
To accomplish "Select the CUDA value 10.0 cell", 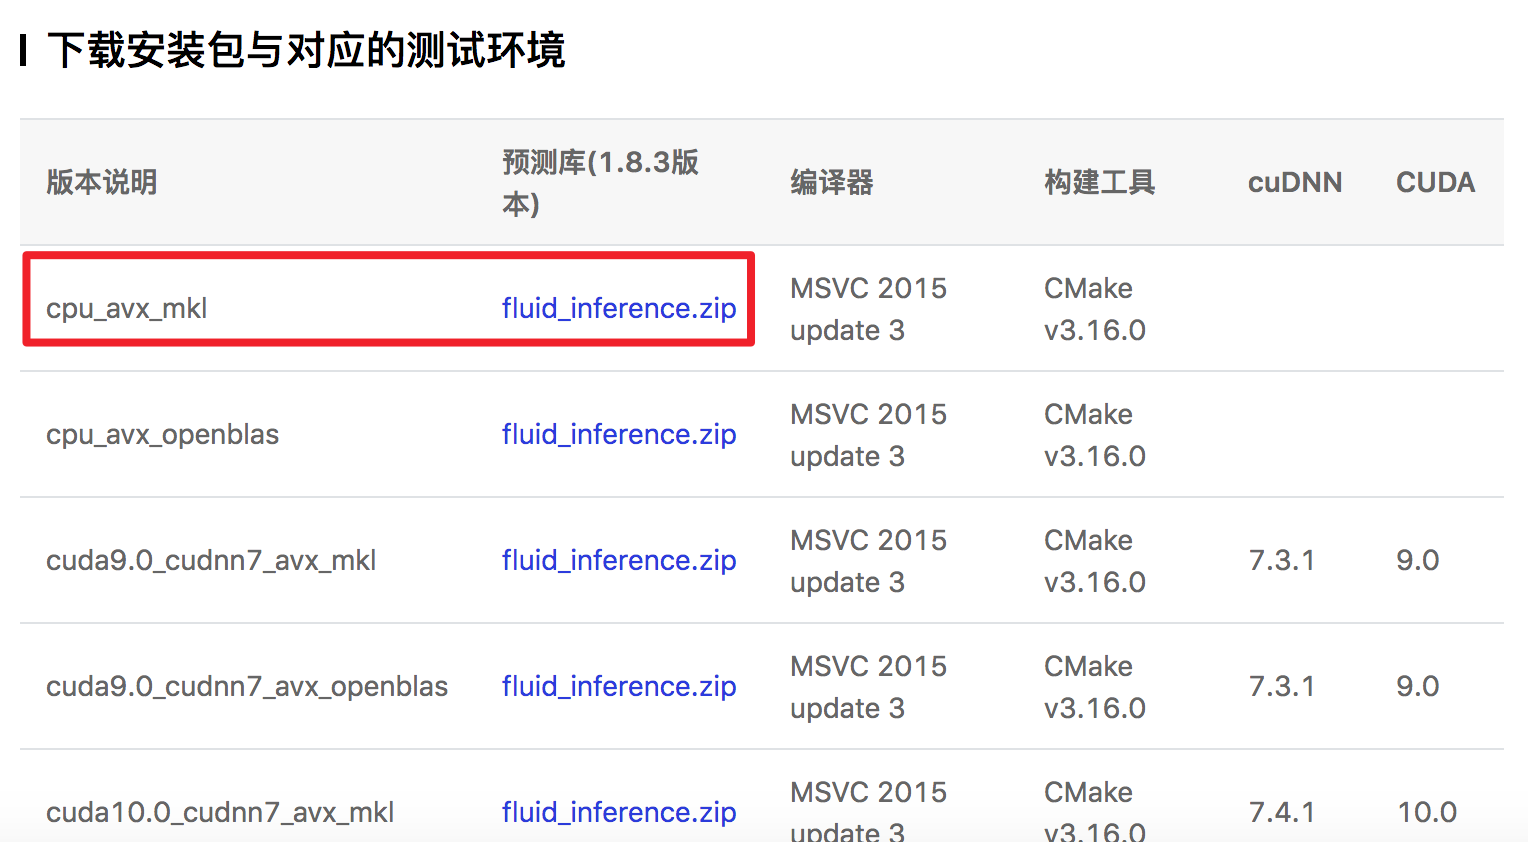I will tap(1428, 812).
